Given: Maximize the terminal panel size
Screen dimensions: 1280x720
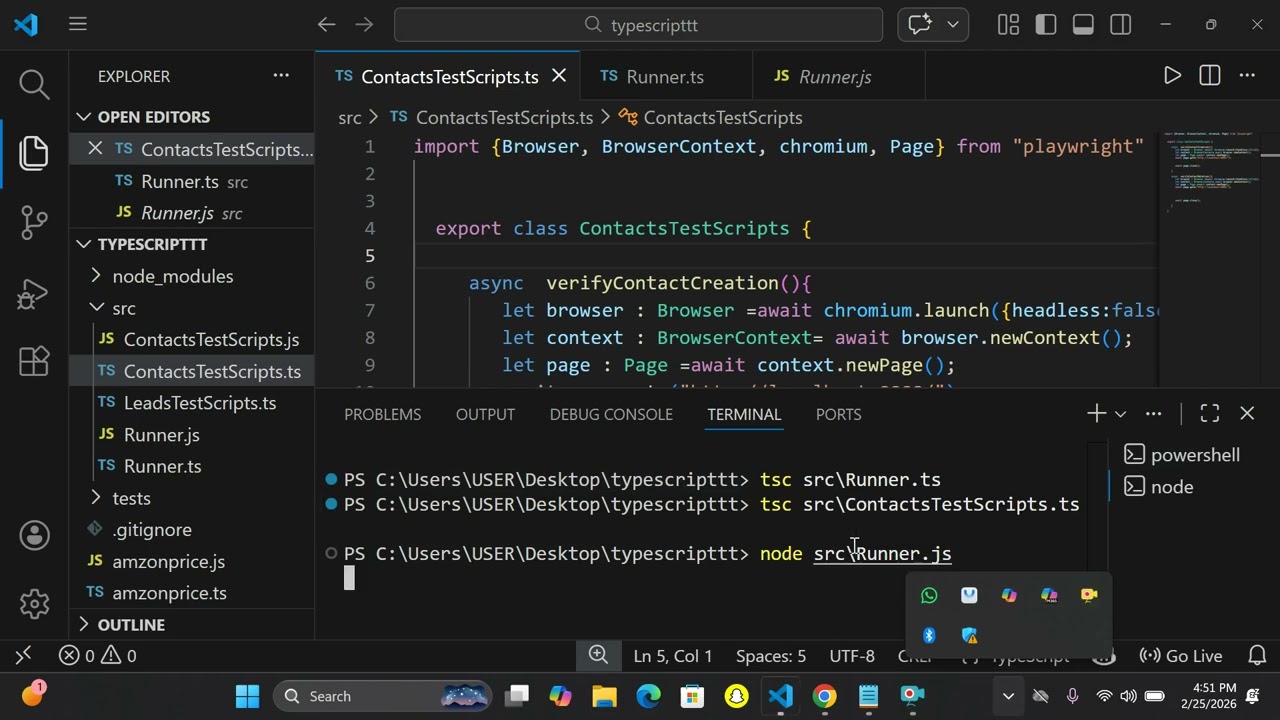Looking at the screenshot, I should tap(1209, 414).
